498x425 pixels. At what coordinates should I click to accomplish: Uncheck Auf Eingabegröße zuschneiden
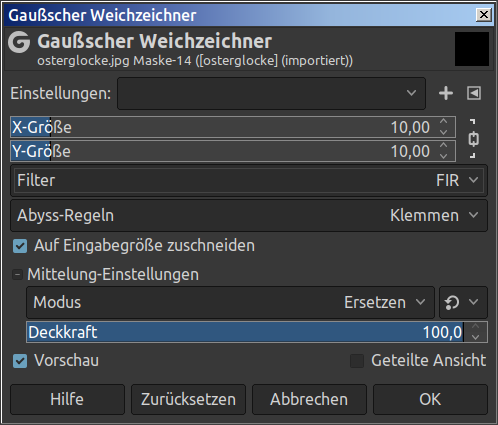click(x=20, y=246)
